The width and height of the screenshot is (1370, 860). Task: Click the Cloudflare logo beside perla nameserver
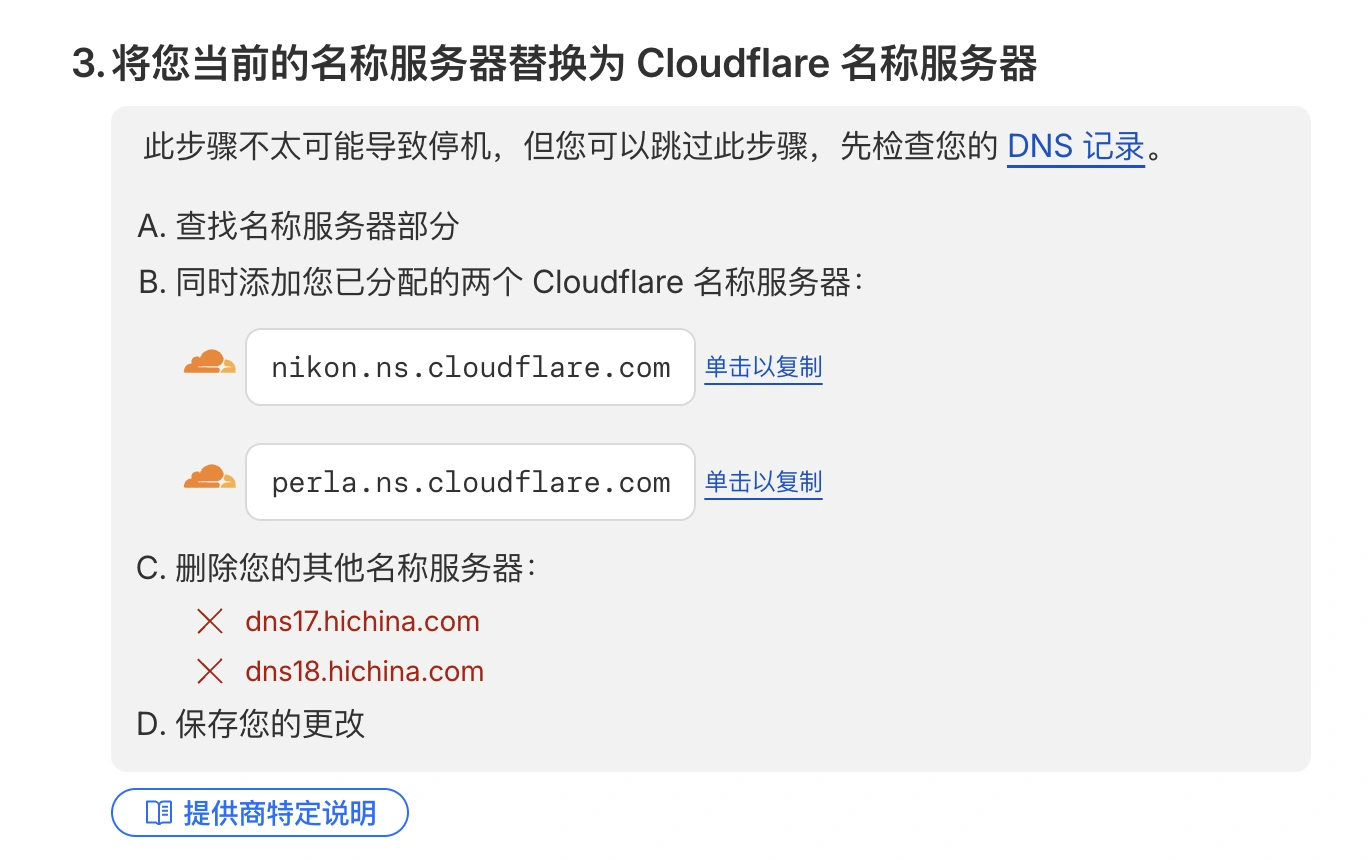210,478
